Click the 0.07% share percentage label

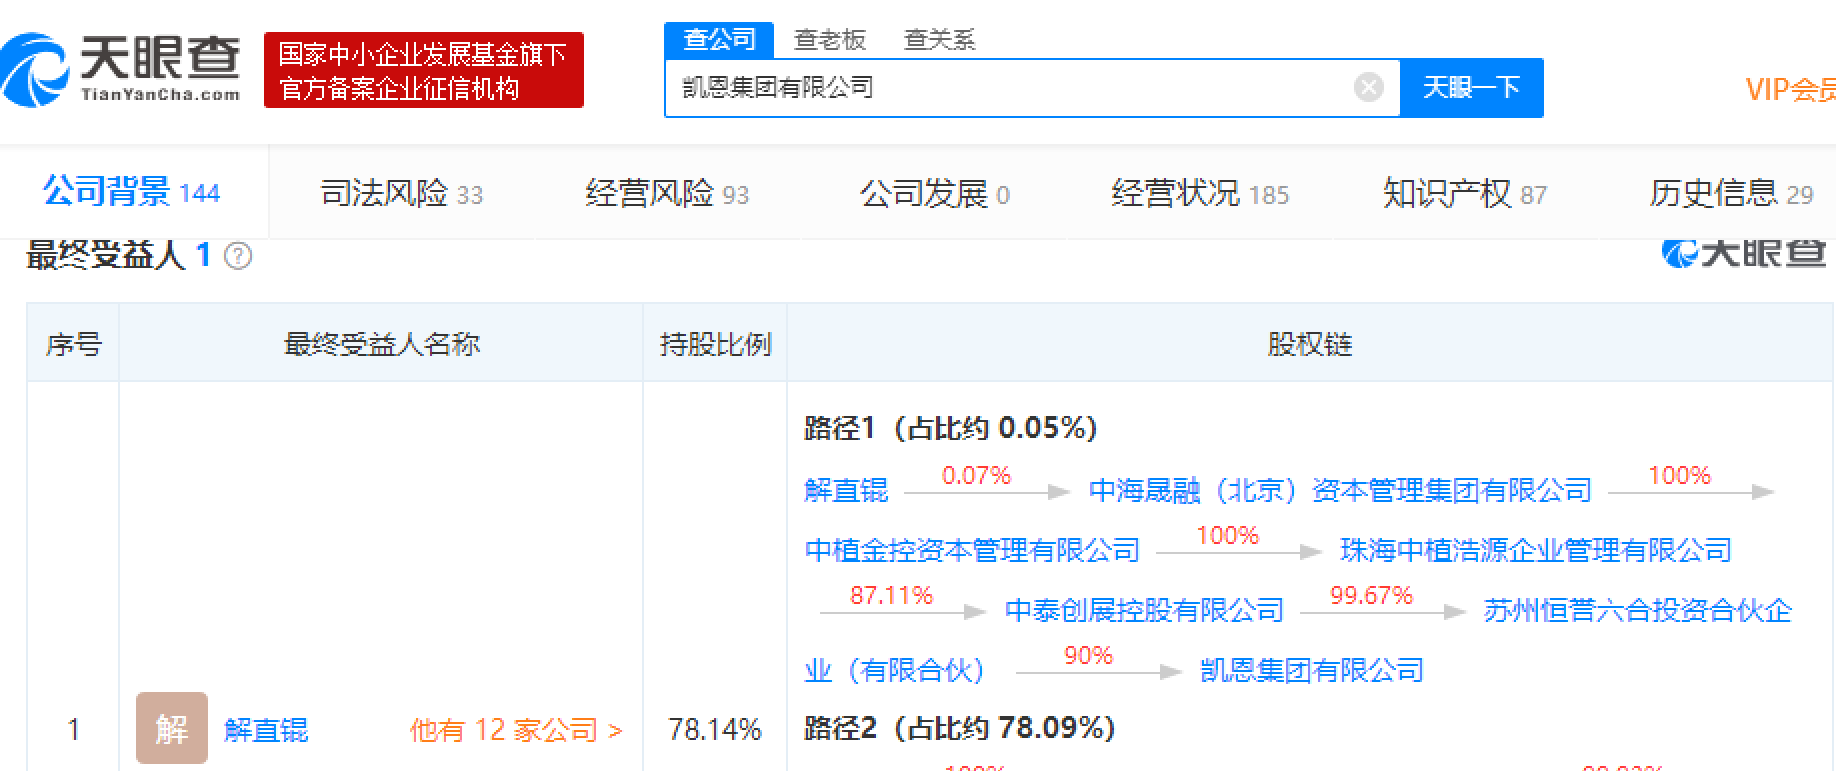[976, 475]
